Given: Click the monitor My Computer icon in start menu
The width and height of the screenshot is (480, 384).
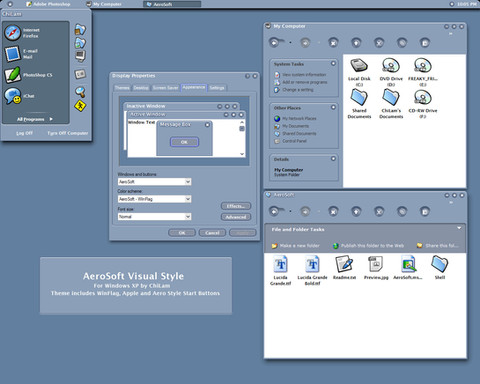Looking at the screenshot, I should coord(80,56).
